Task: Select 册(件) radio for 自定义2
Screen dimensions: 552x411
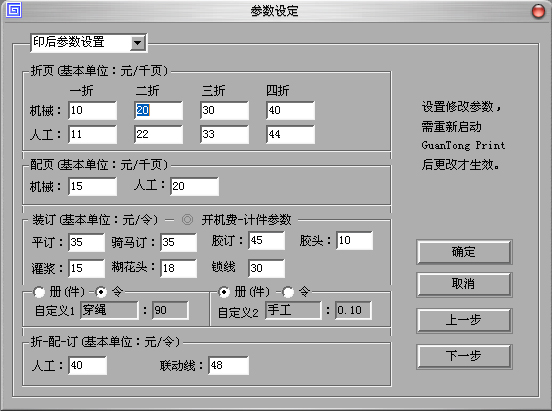Action: click(x=224, y=292)
